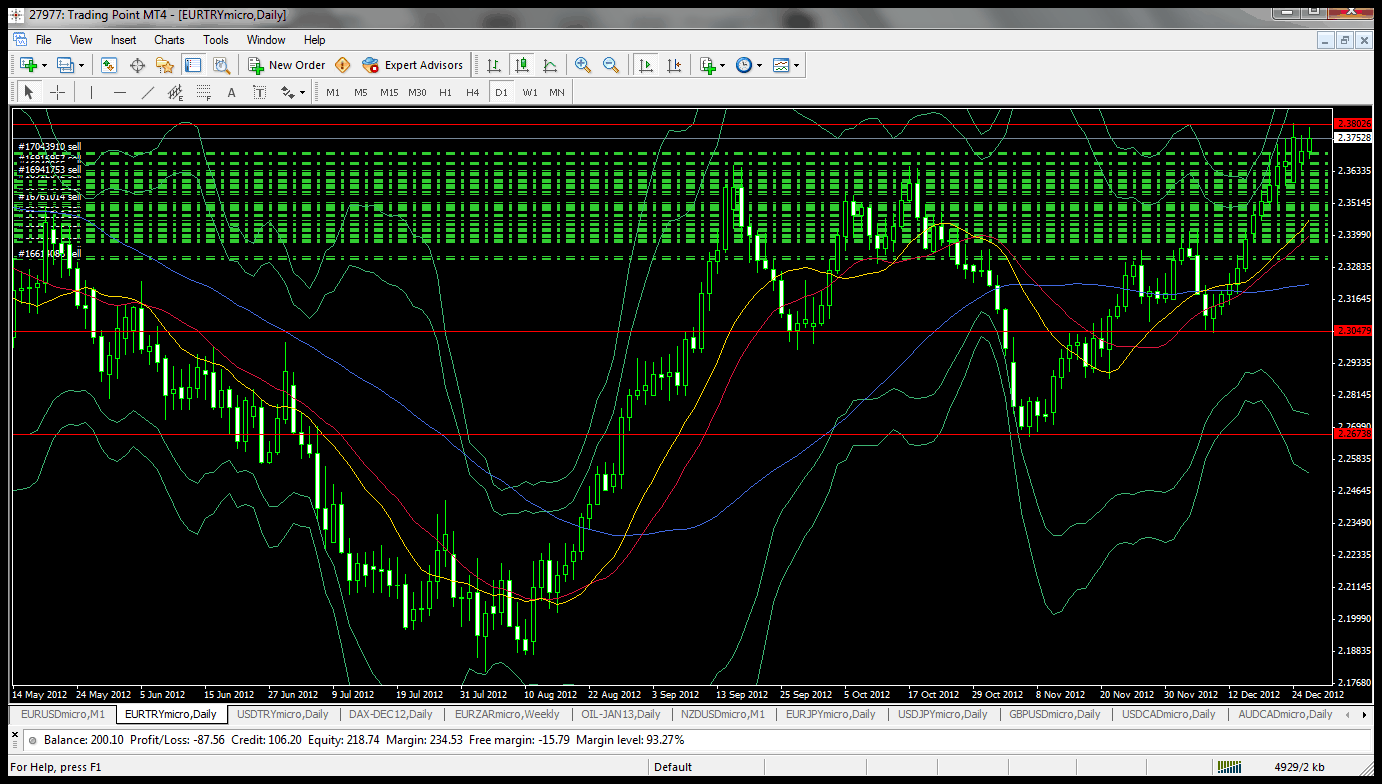Screen dimensions: 1382x784
Task: Select the Trendline drawing tool
Action: (148, 92)
